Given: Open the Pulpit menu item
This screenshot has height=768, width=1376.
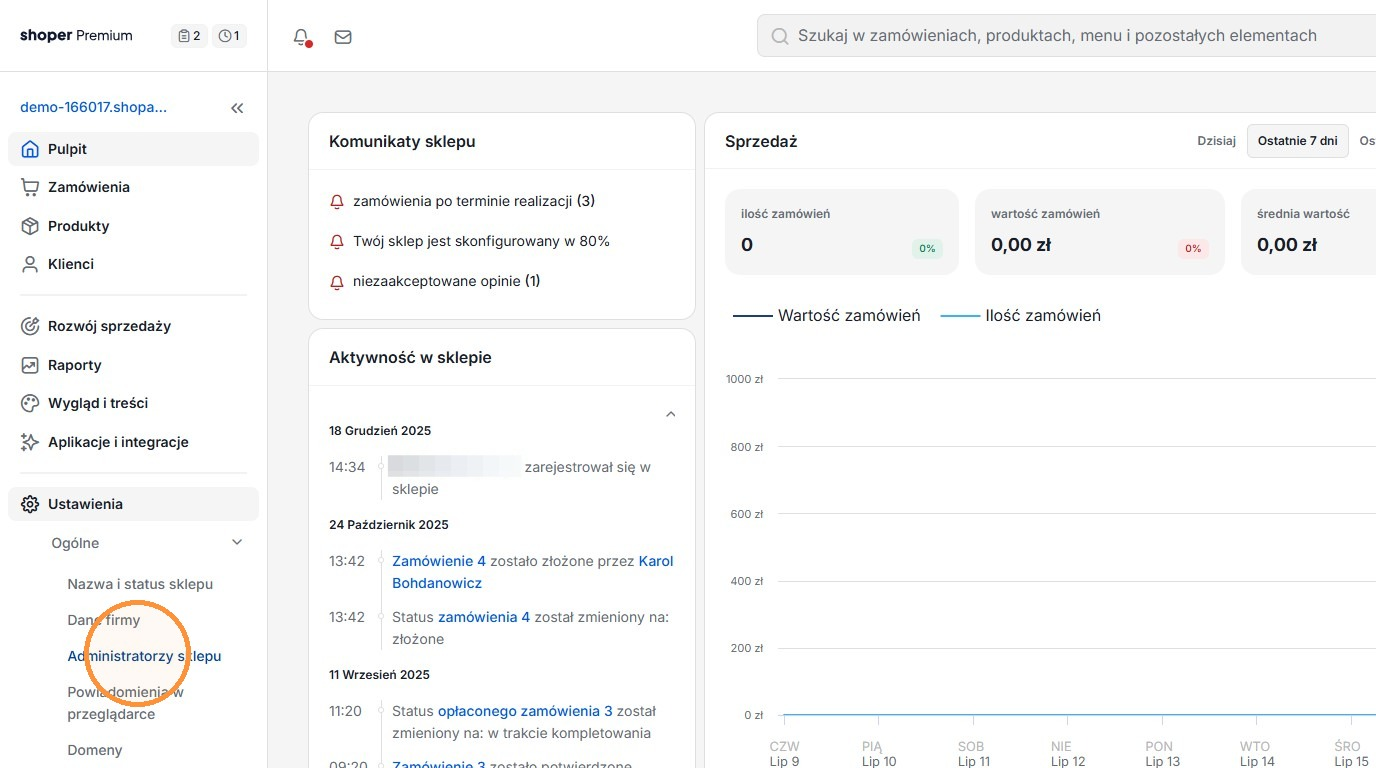Looking at the screenshot, I should (134, 149).
